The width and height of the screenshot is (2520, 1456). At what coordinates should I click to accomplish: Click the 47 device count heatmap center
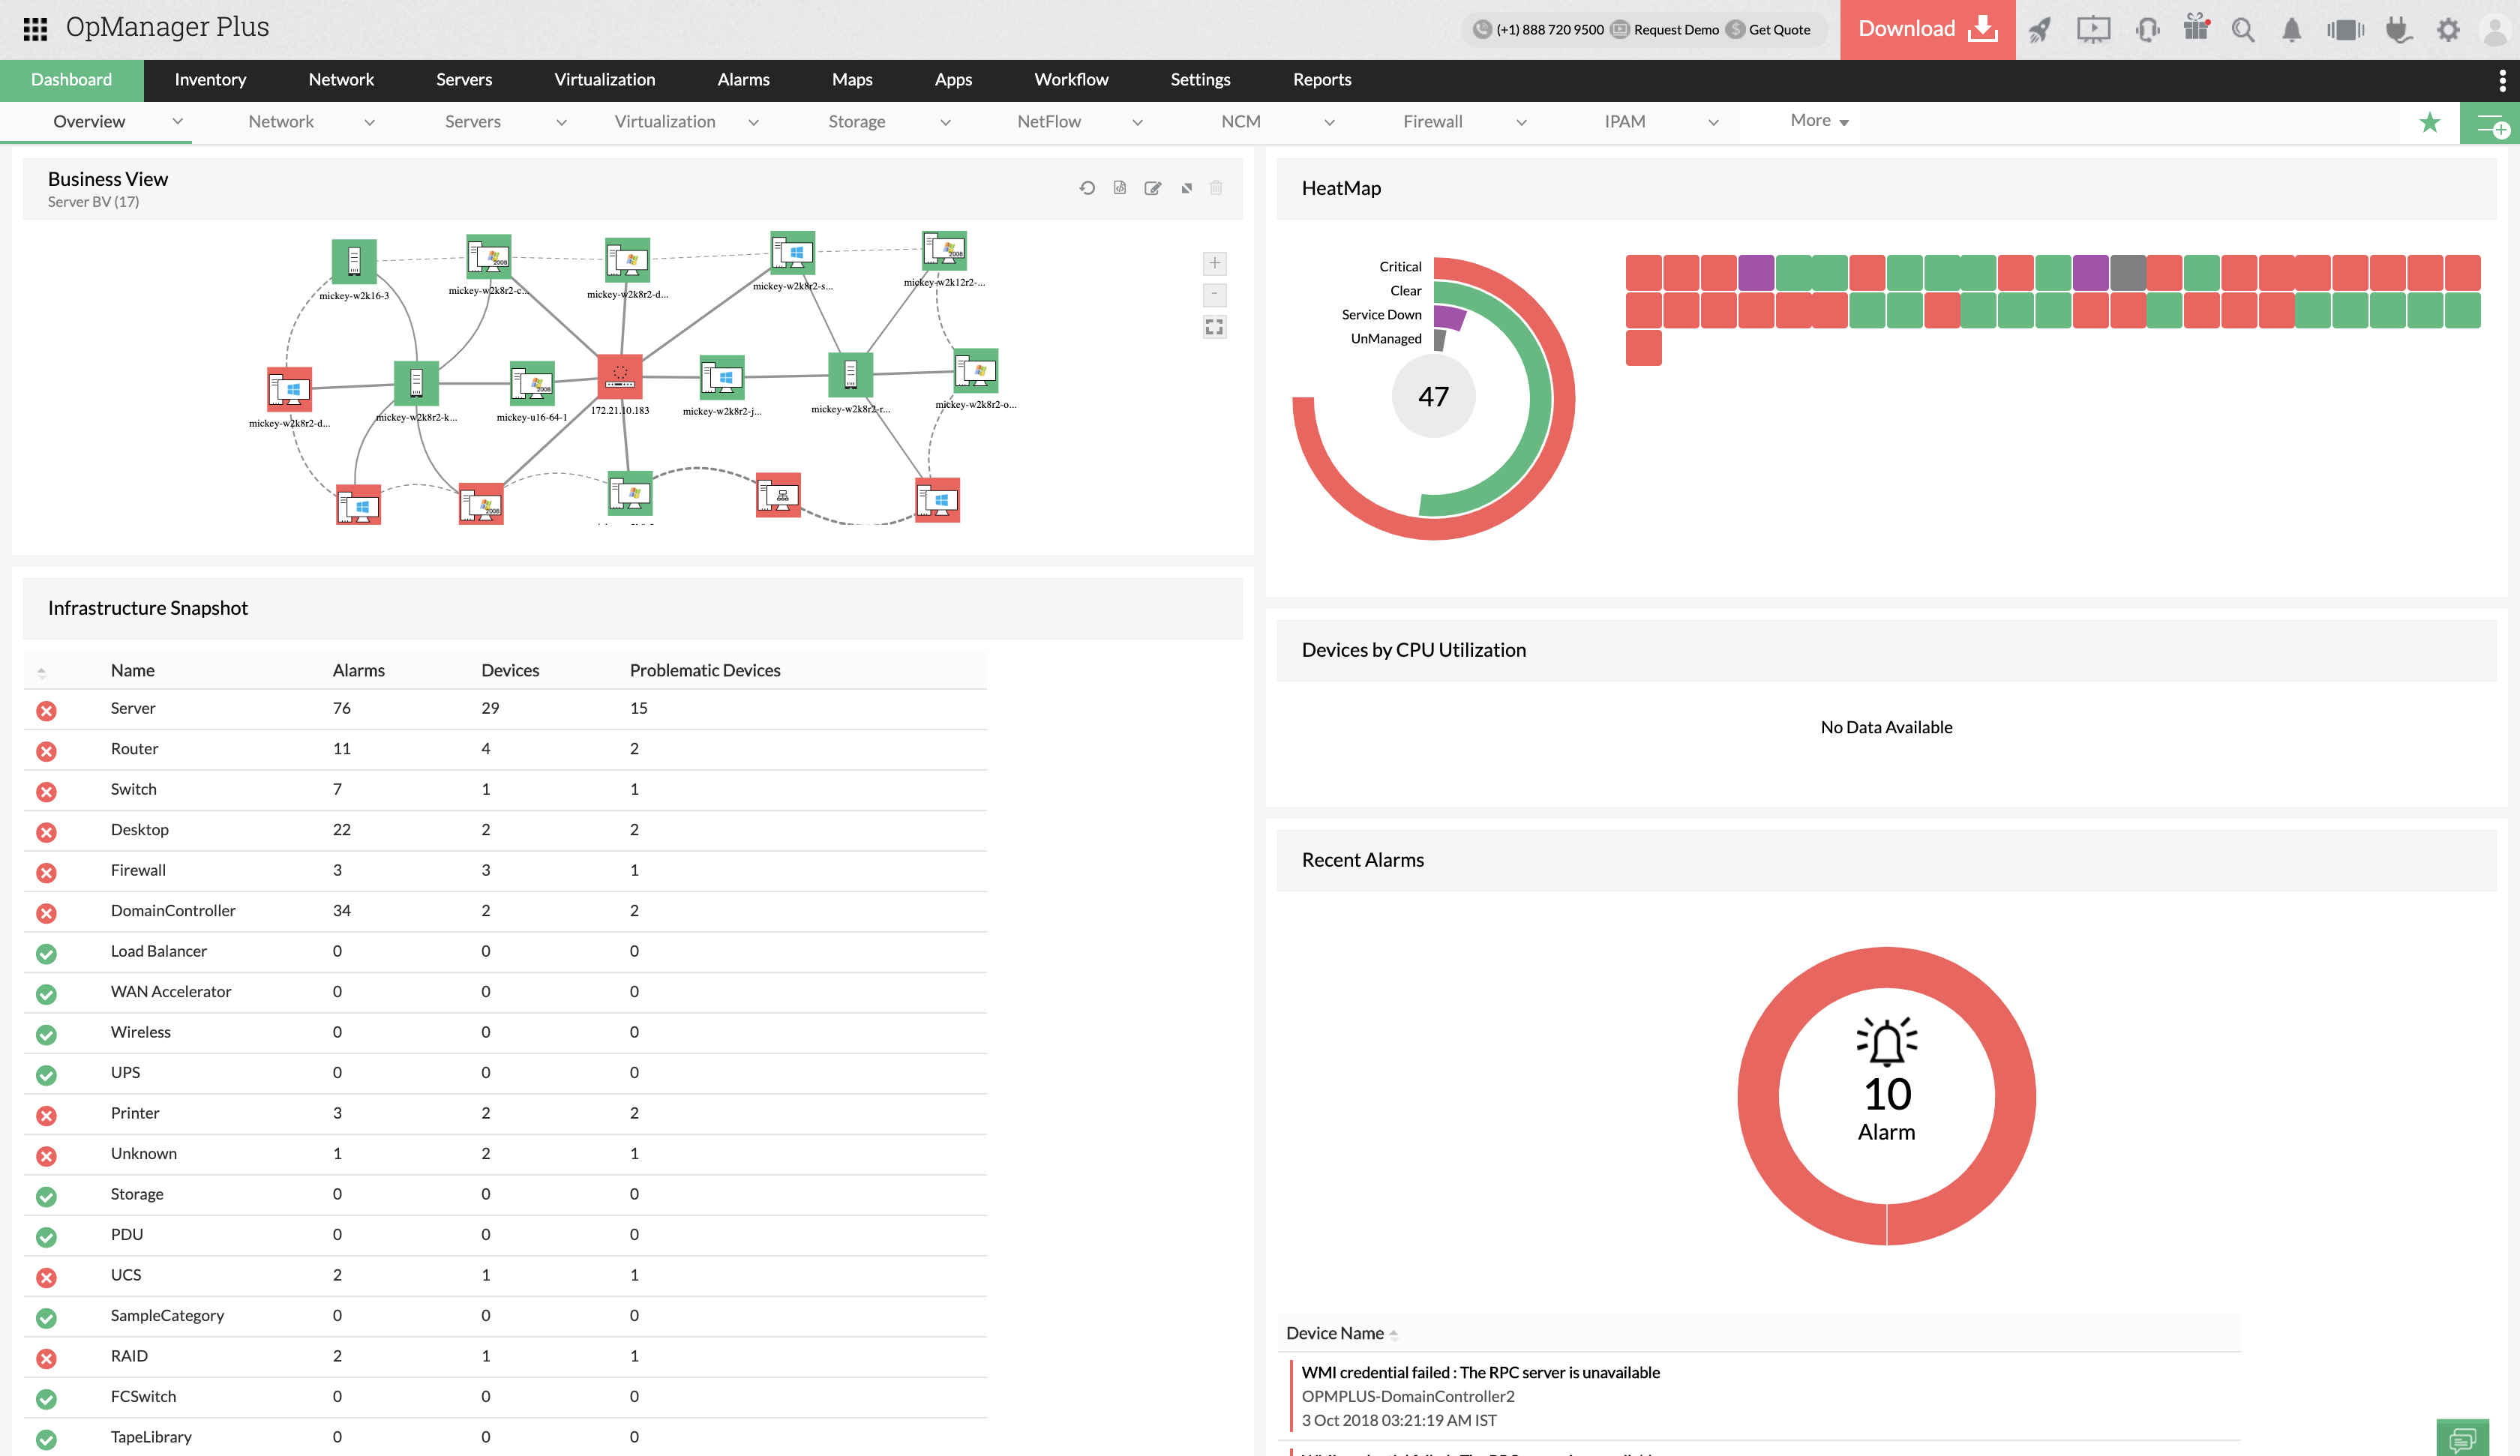pyautogui.click(x=1433, y=397)
